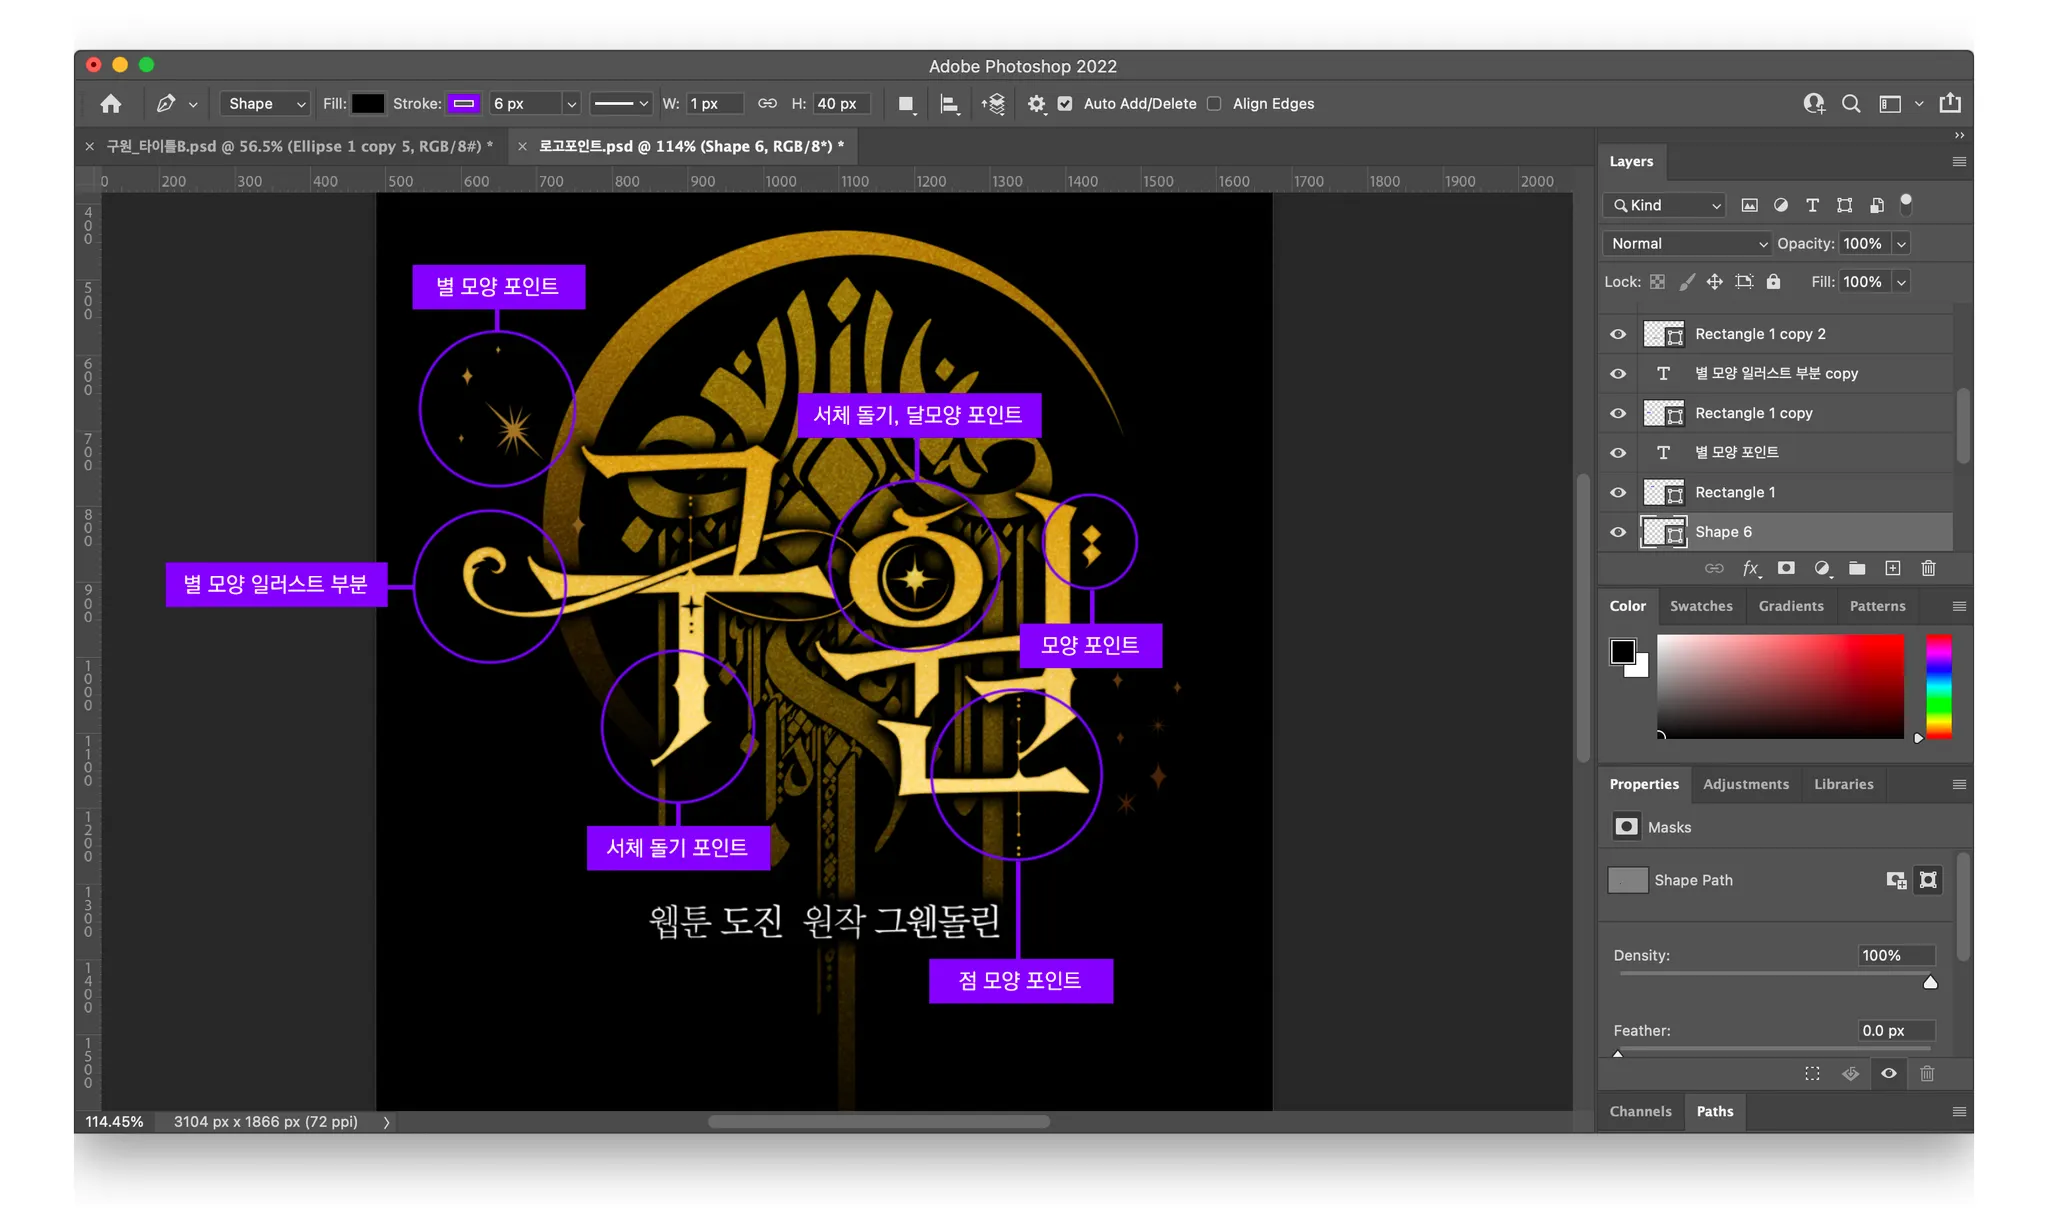Viewport: 2048px width, 1231px height.
Task: Uncheck Auto Add/Delete checkbox
Action: [x=1065, y=104]
